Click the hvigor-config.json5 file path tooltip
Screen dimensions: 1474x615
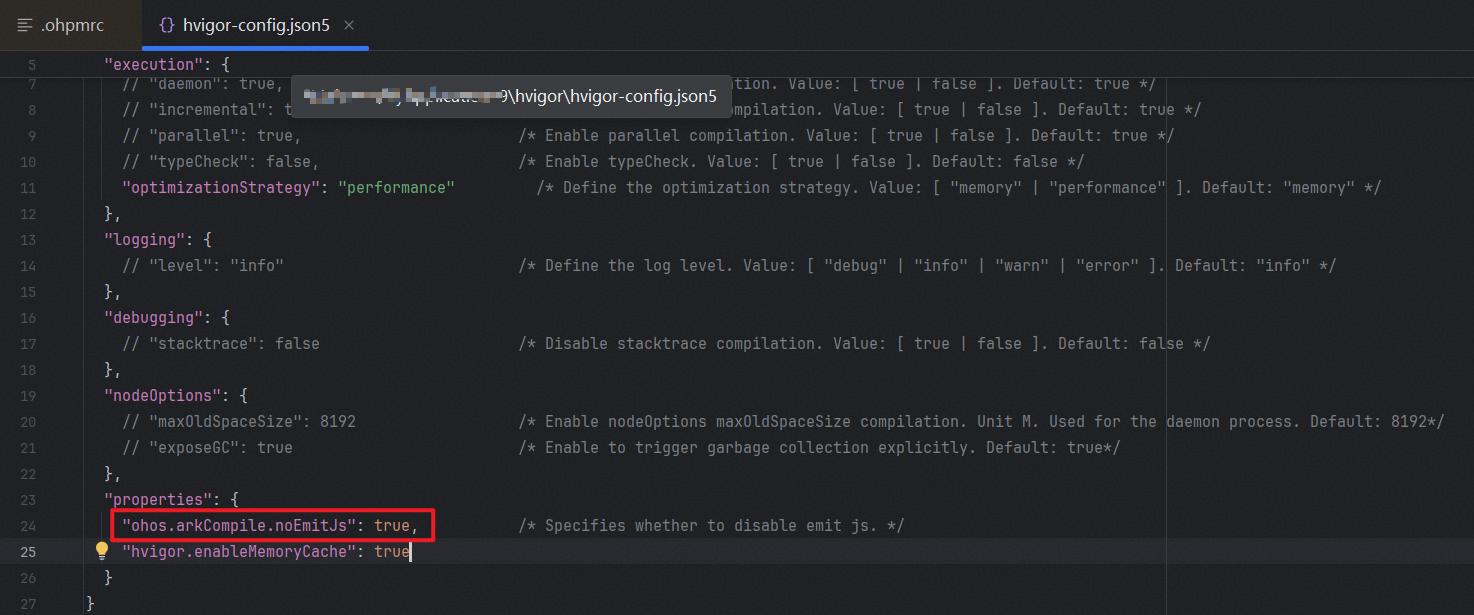point(510,97)
